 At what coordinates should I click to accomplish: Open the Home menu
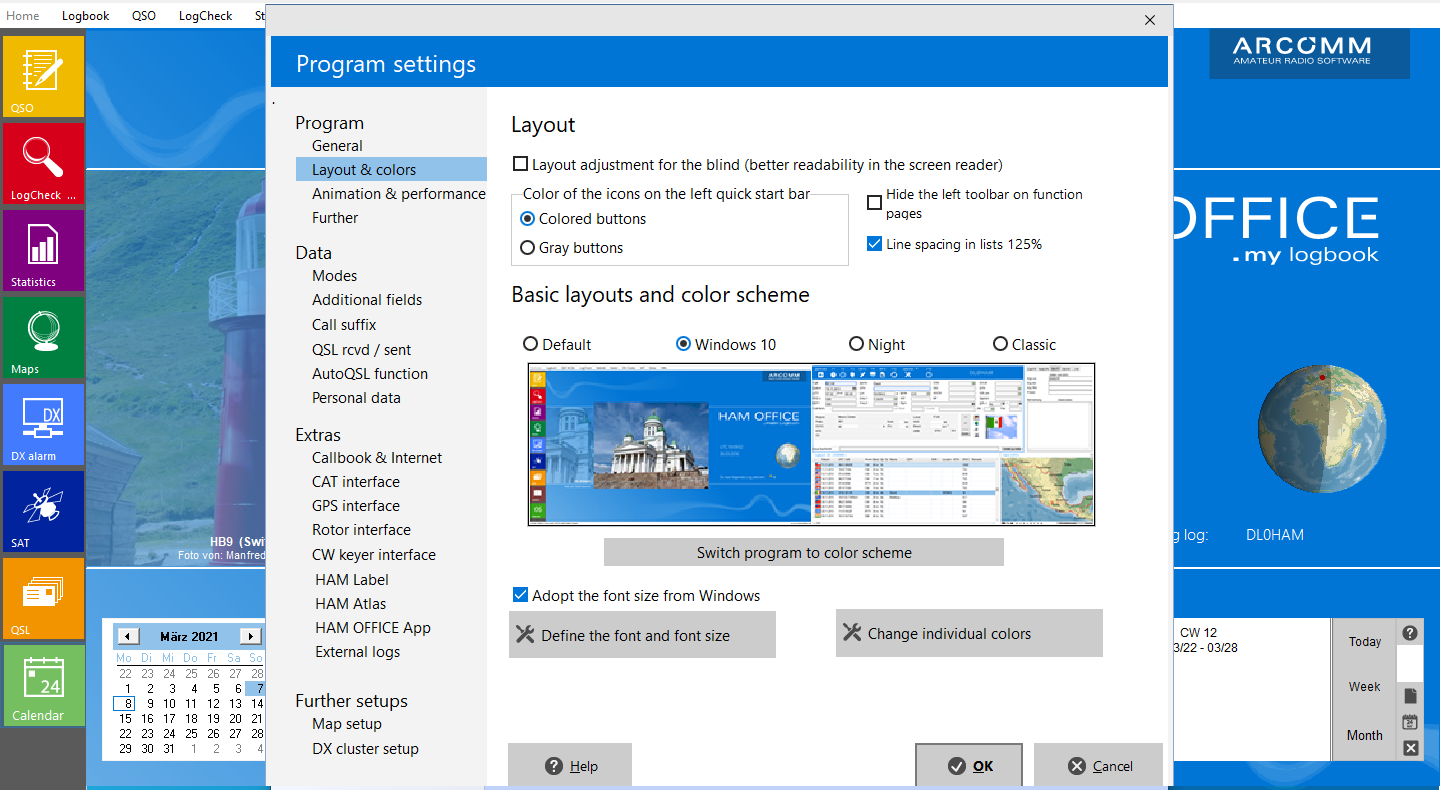(23, 15)
